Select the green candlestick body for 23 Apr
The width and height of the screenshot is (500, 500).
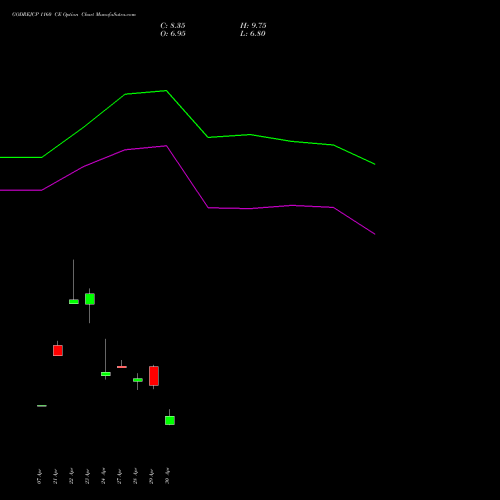(x=90, y=299)
